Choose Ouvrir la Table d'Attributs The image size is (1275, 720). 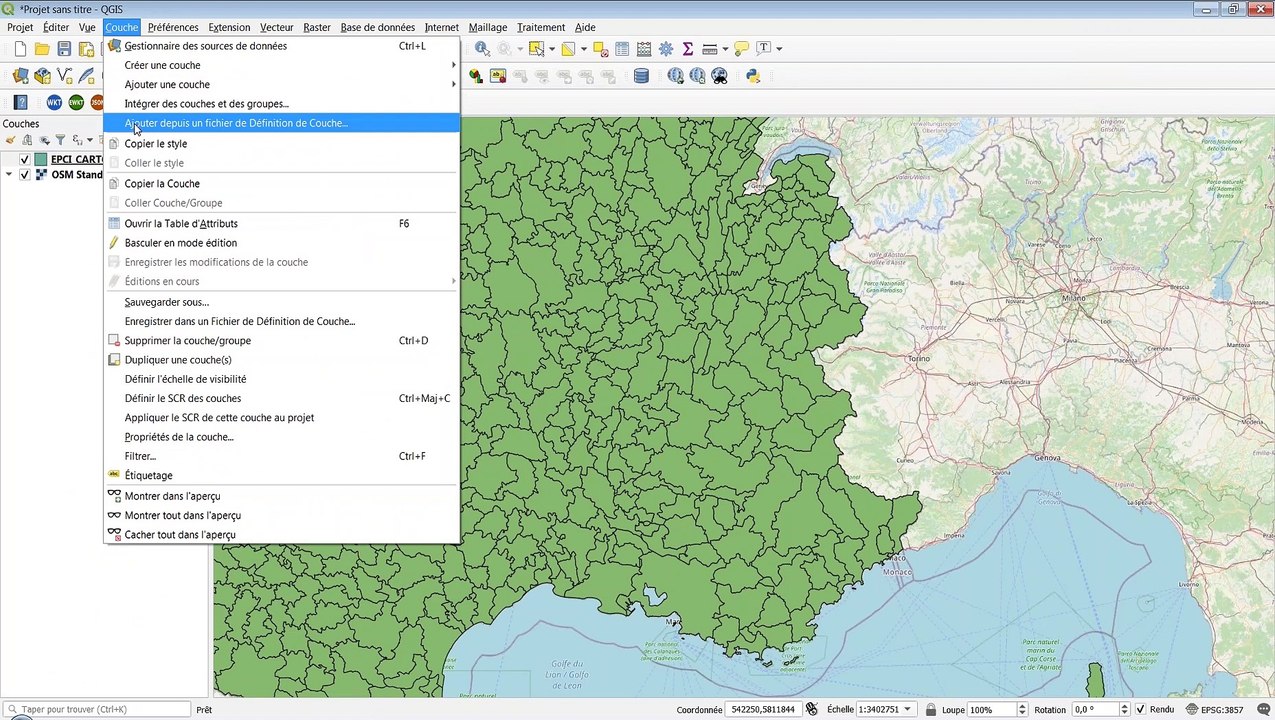pyautogui.click(x=281, y=223)
